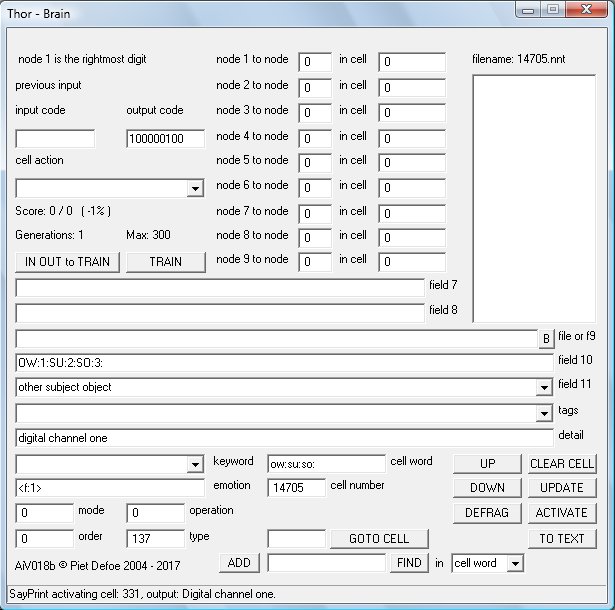615x610 pixels.
Task: Open the tags dropdown list
Action: 544,413
